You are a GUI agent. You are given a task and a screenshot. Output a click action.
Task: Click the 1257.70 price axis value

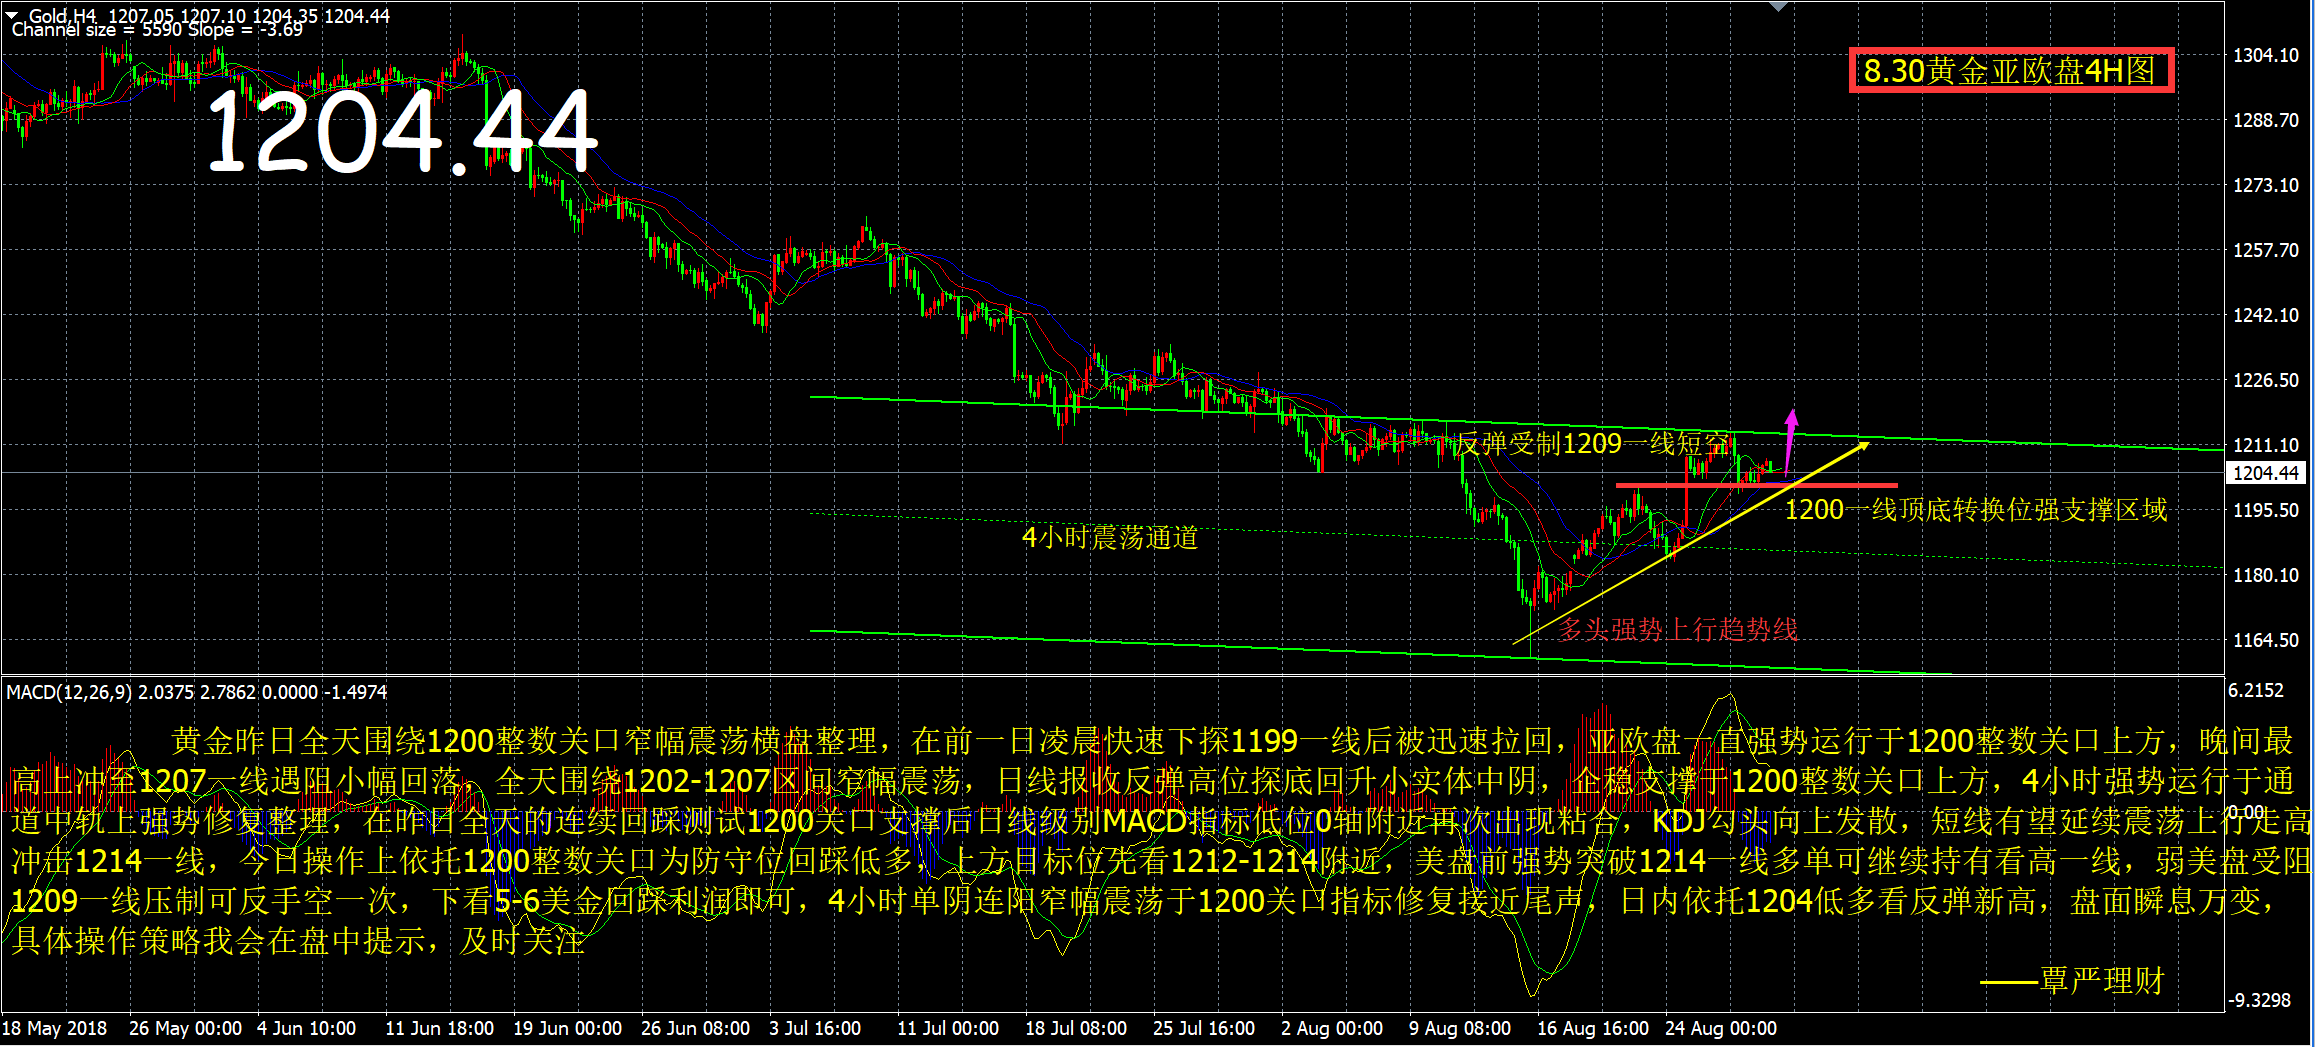pyautogui.click(x=2265, y=251)
